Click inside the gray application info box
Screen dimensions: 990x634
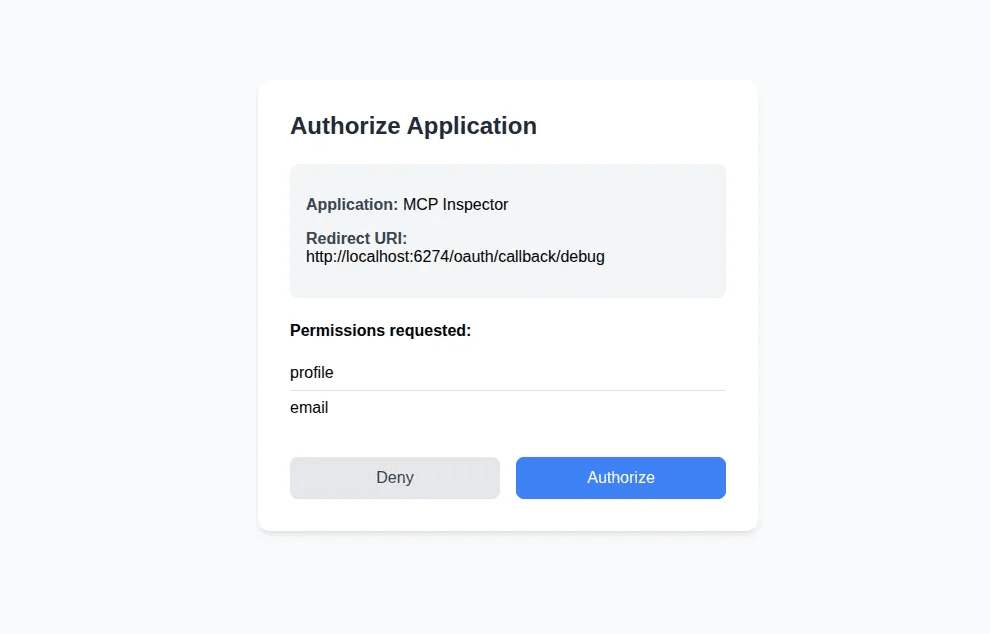508,230
